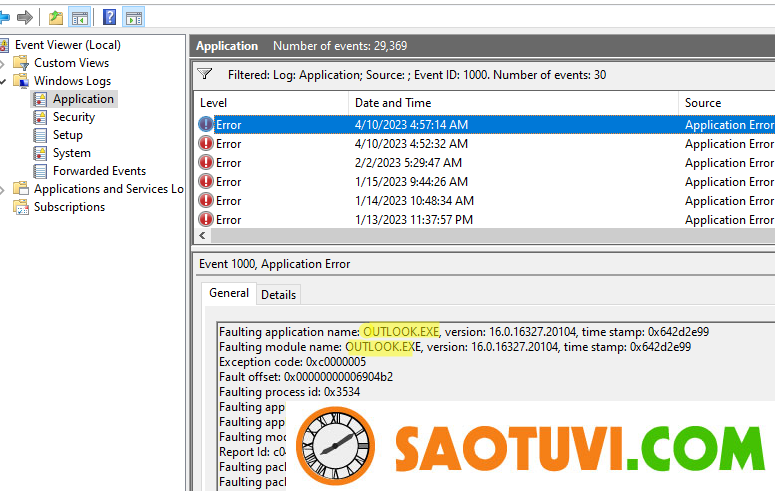Collapse the Windows Logs tree node

tap(2, 81)
